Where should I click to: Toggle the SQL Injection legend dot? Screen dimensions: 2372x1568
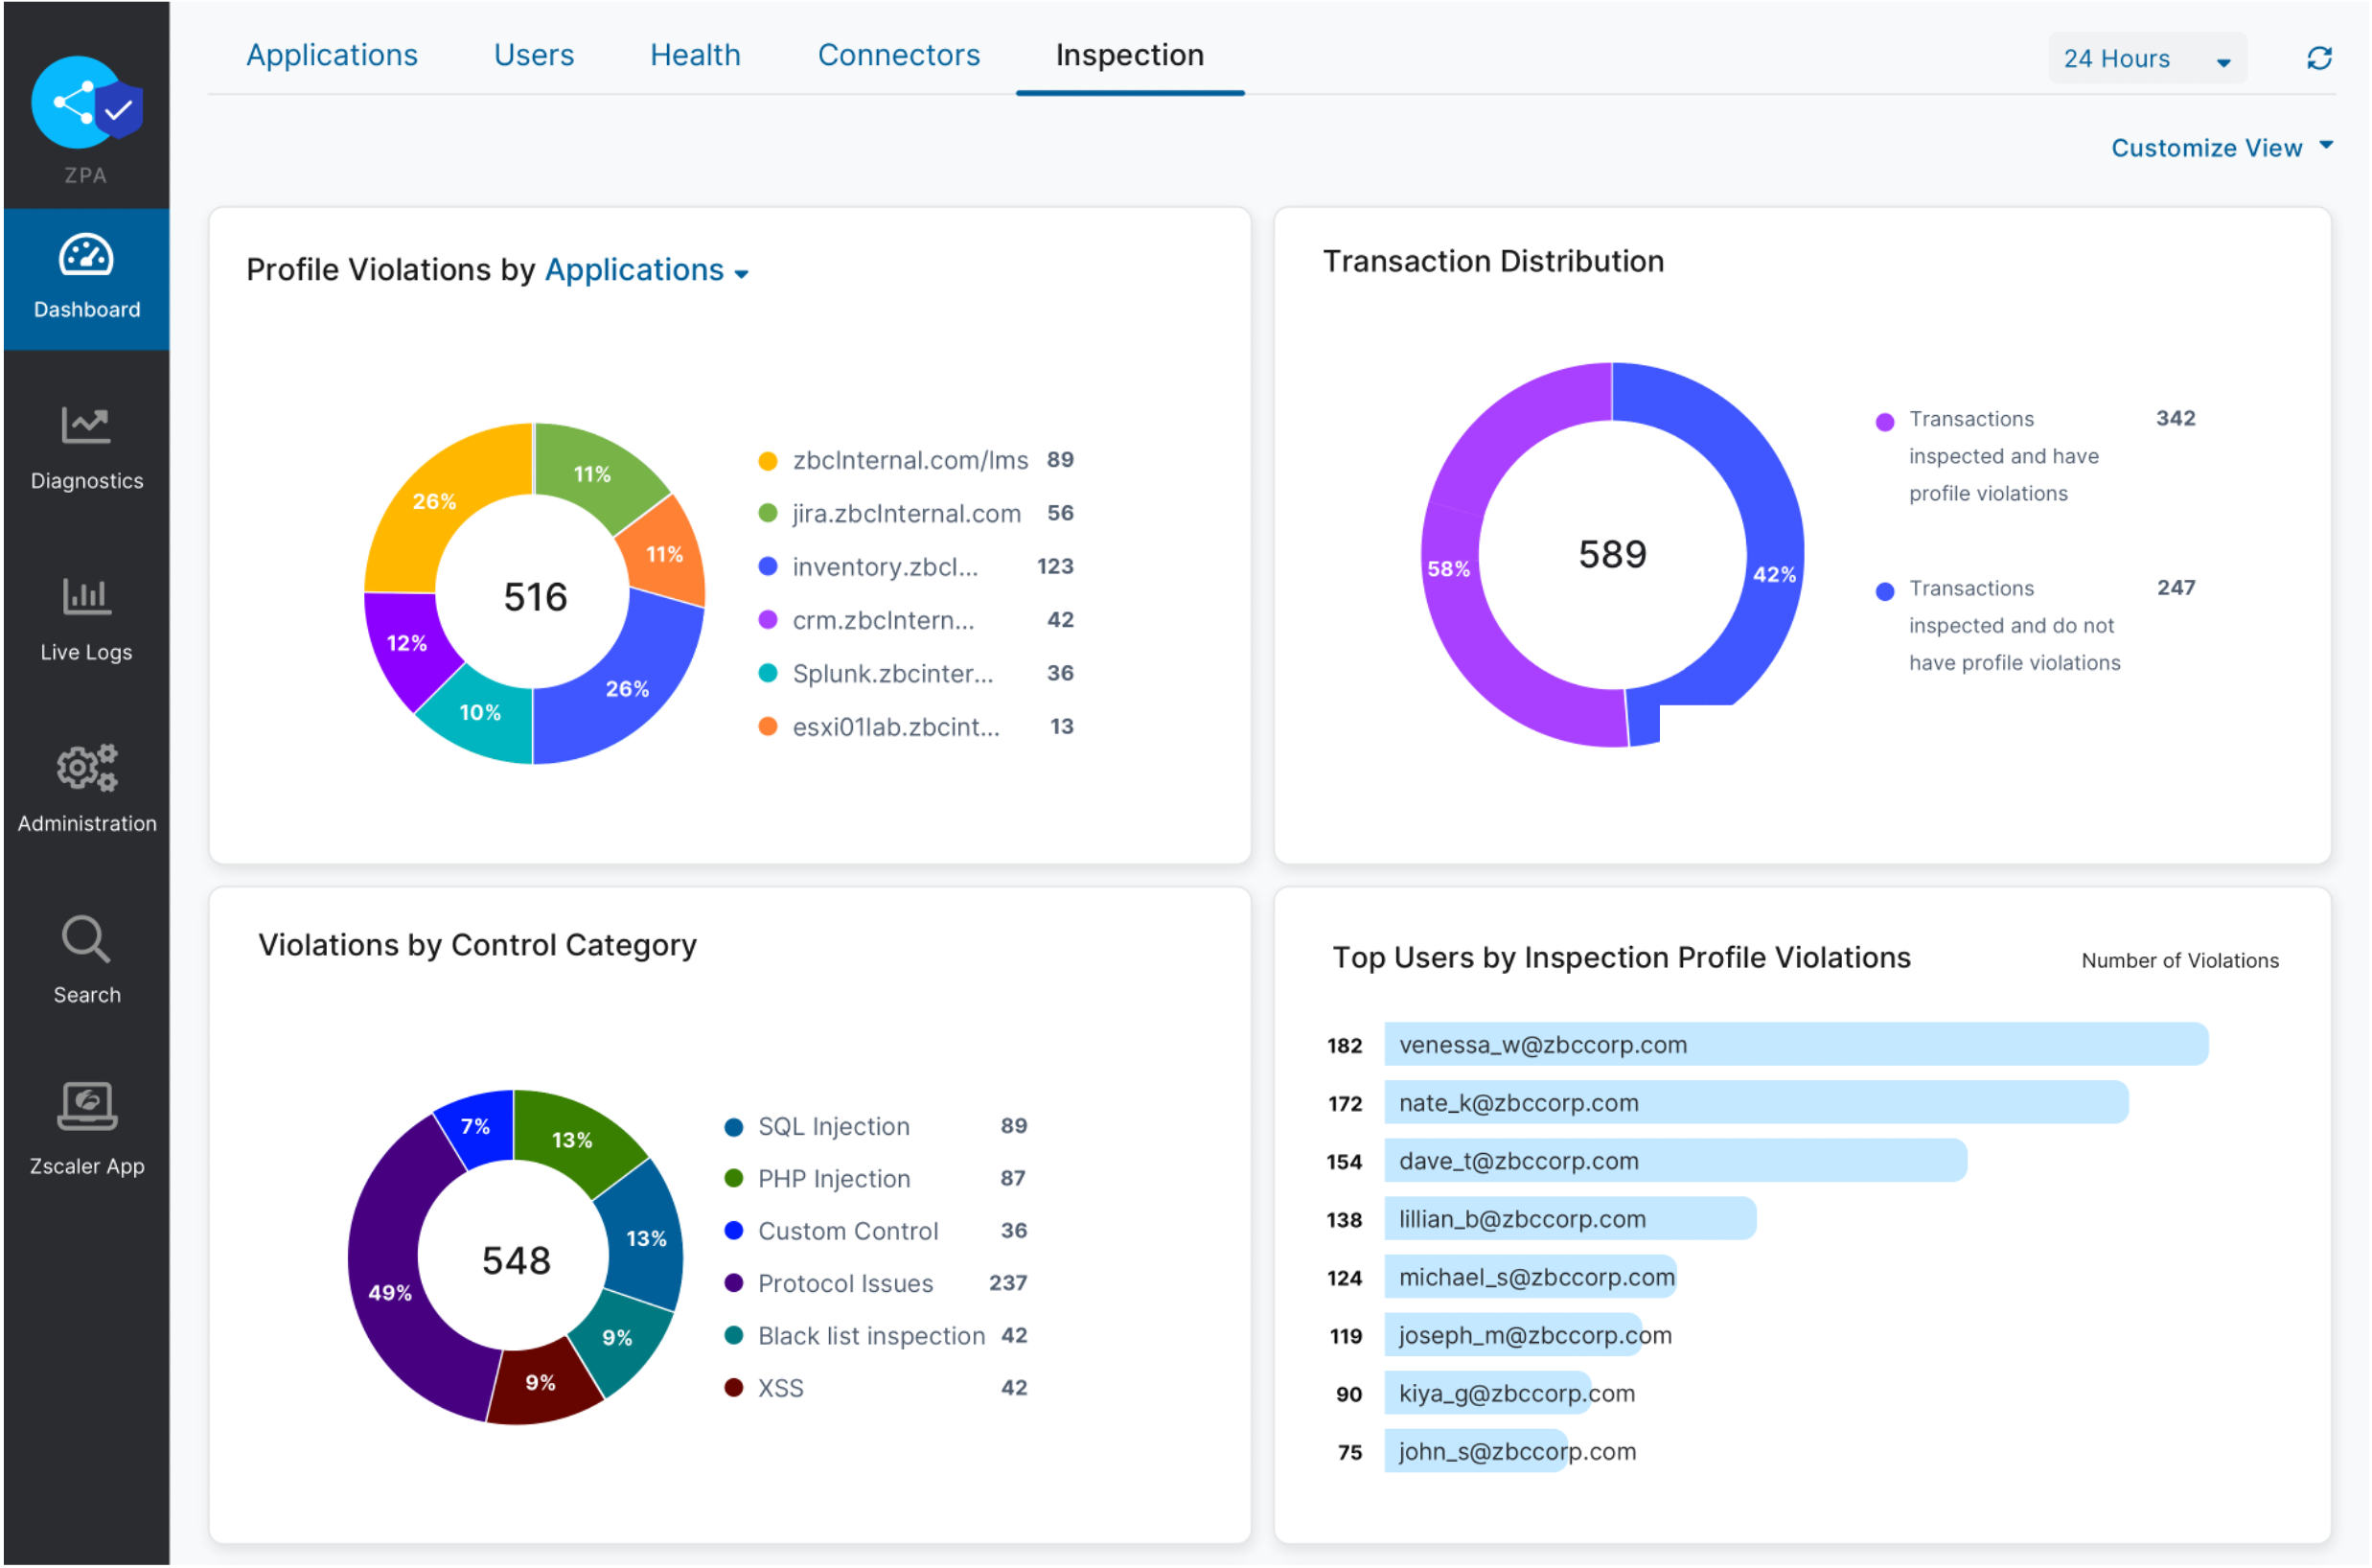[734, 1127]
